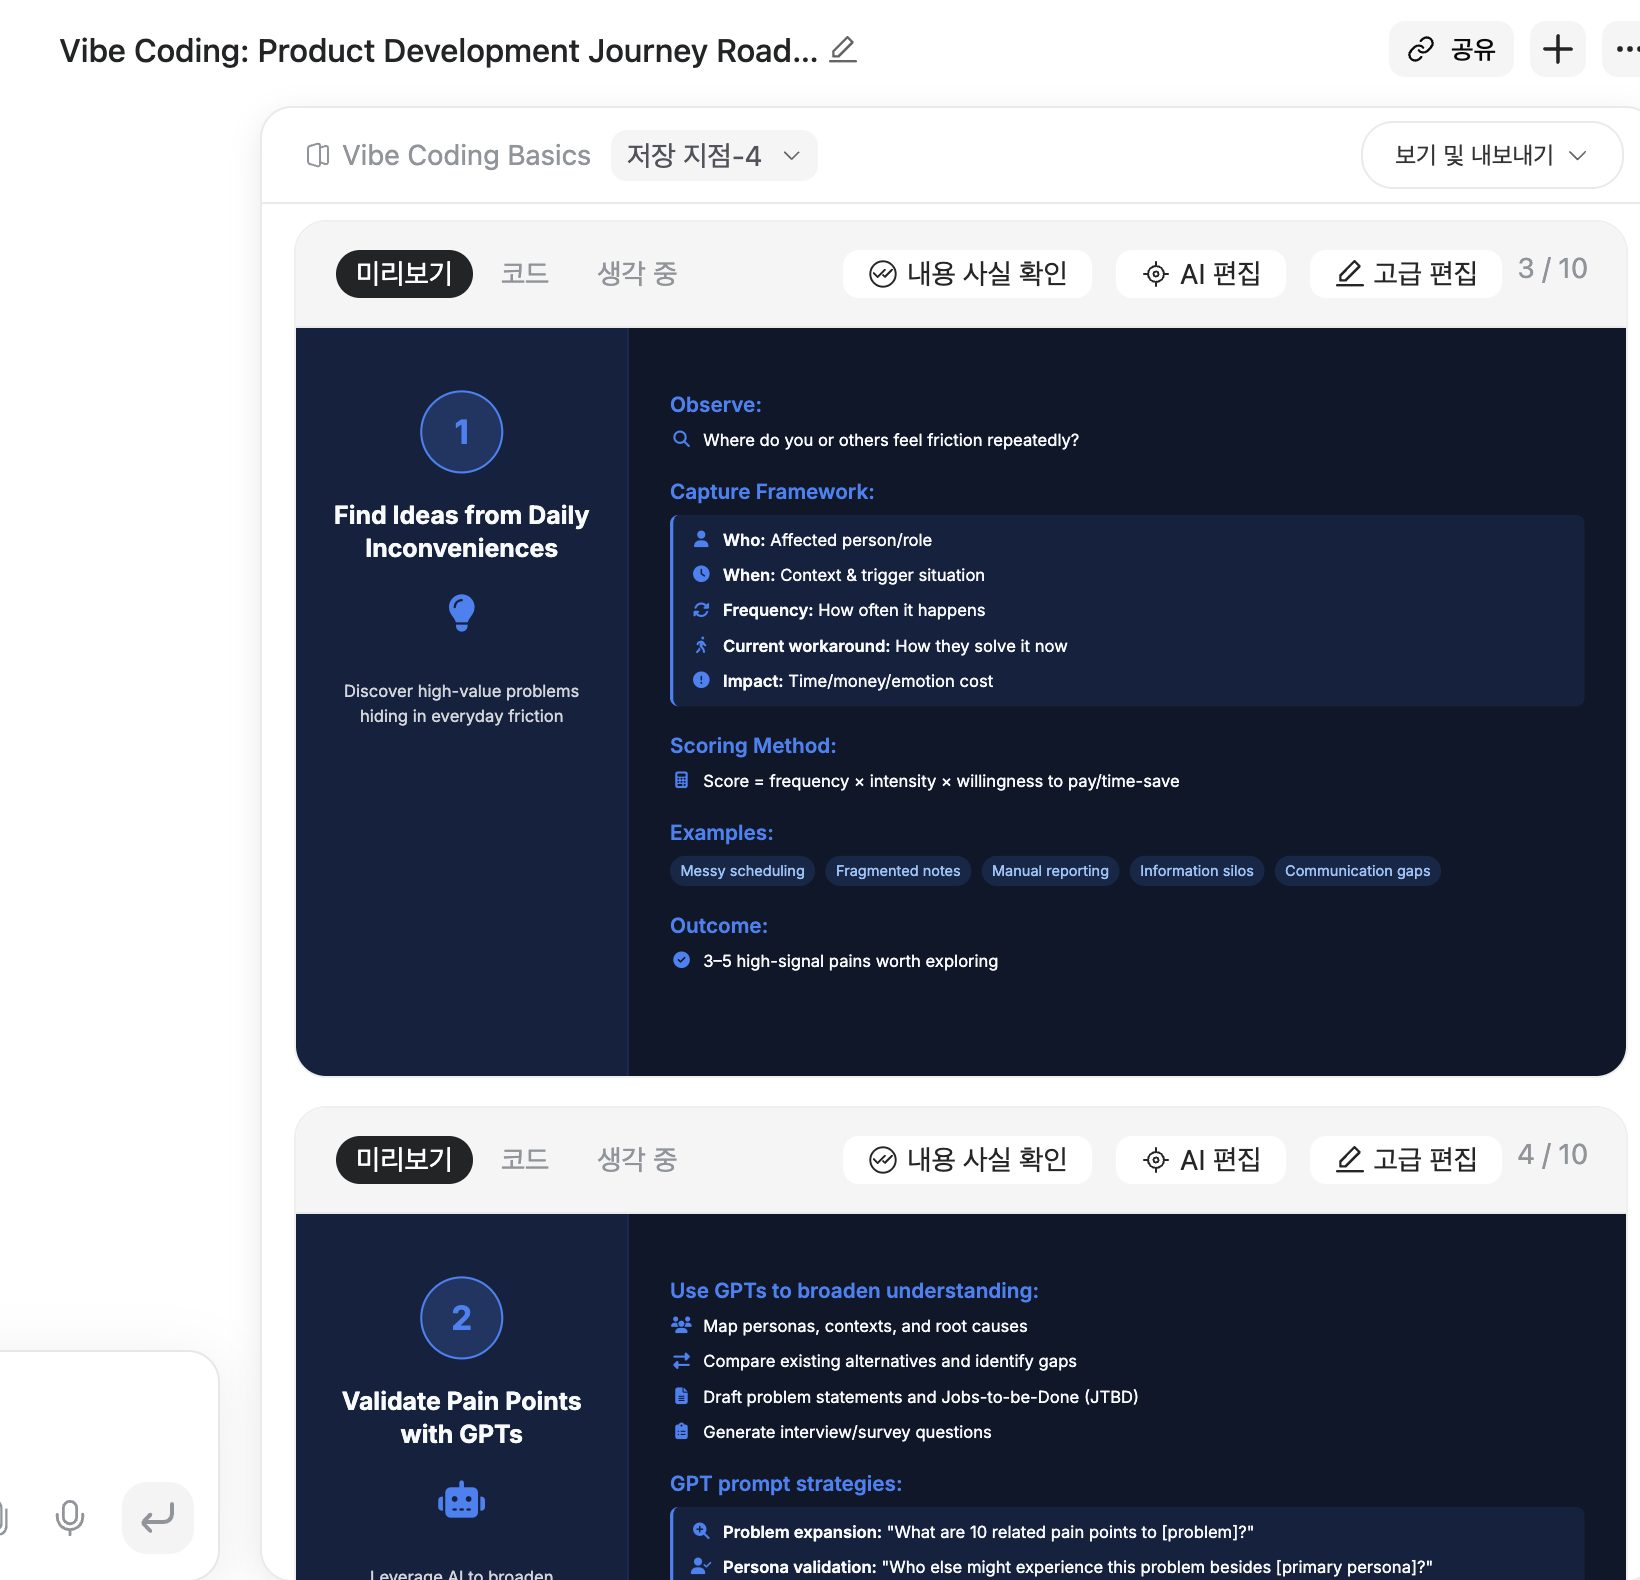Expand the 저장 지점-4 checkpoint dropdown
Image resolution: width=1640 pixels, height=1580 pixels.
pos(713,155)
